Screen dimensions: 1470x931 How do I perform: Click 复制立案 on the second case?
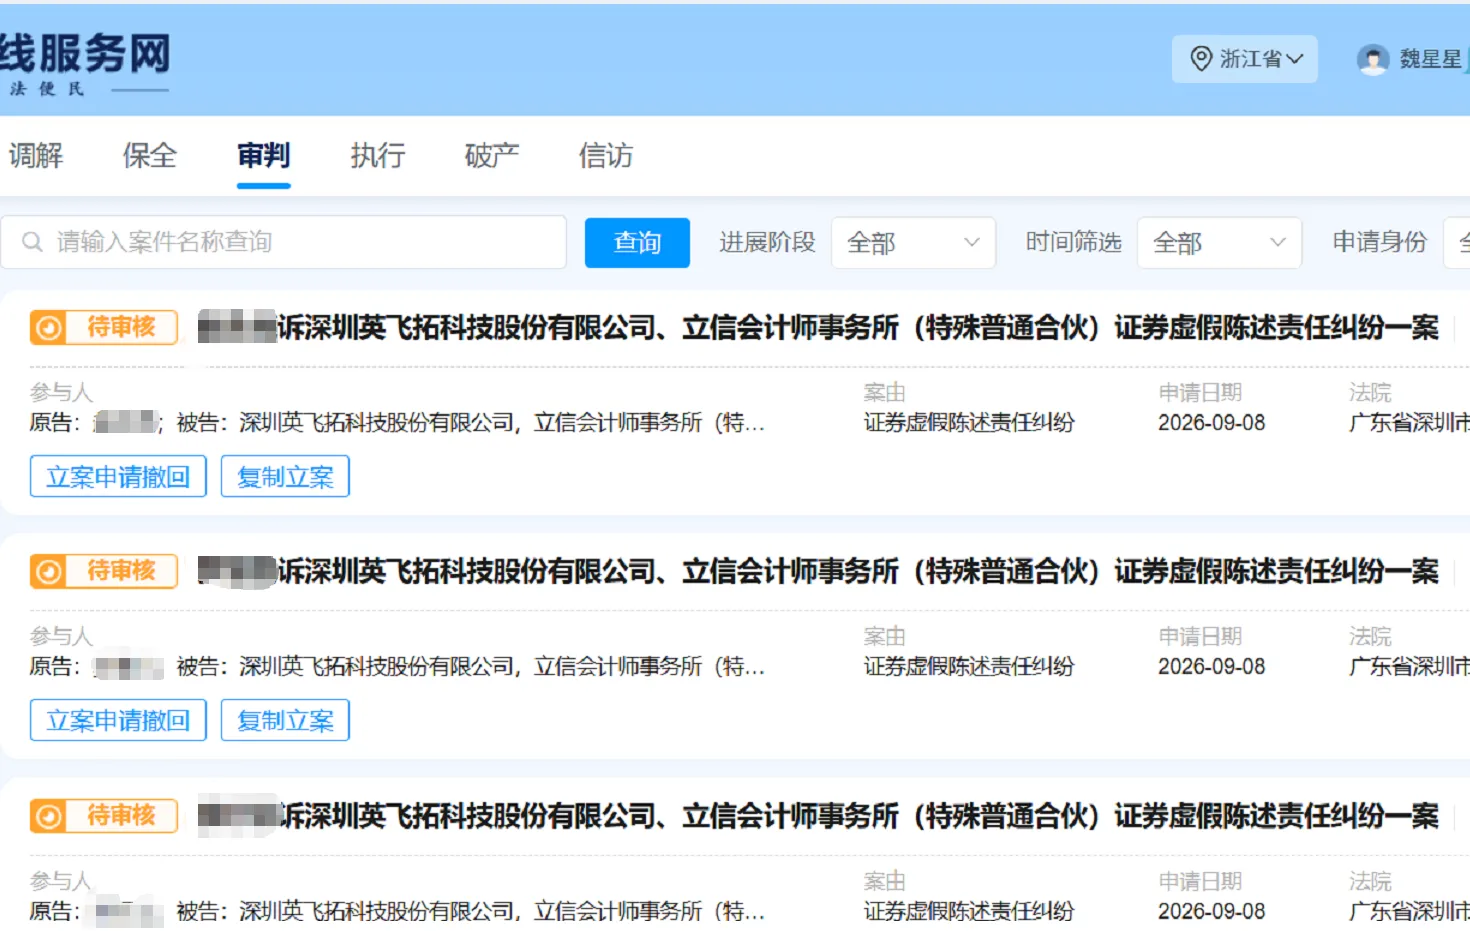285,720
